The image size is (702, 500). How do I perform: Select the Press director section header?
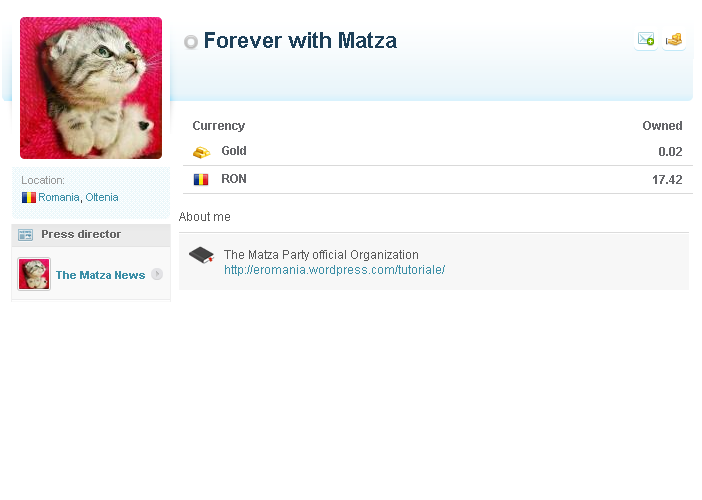pyautogui.click(x=91, y=235)
